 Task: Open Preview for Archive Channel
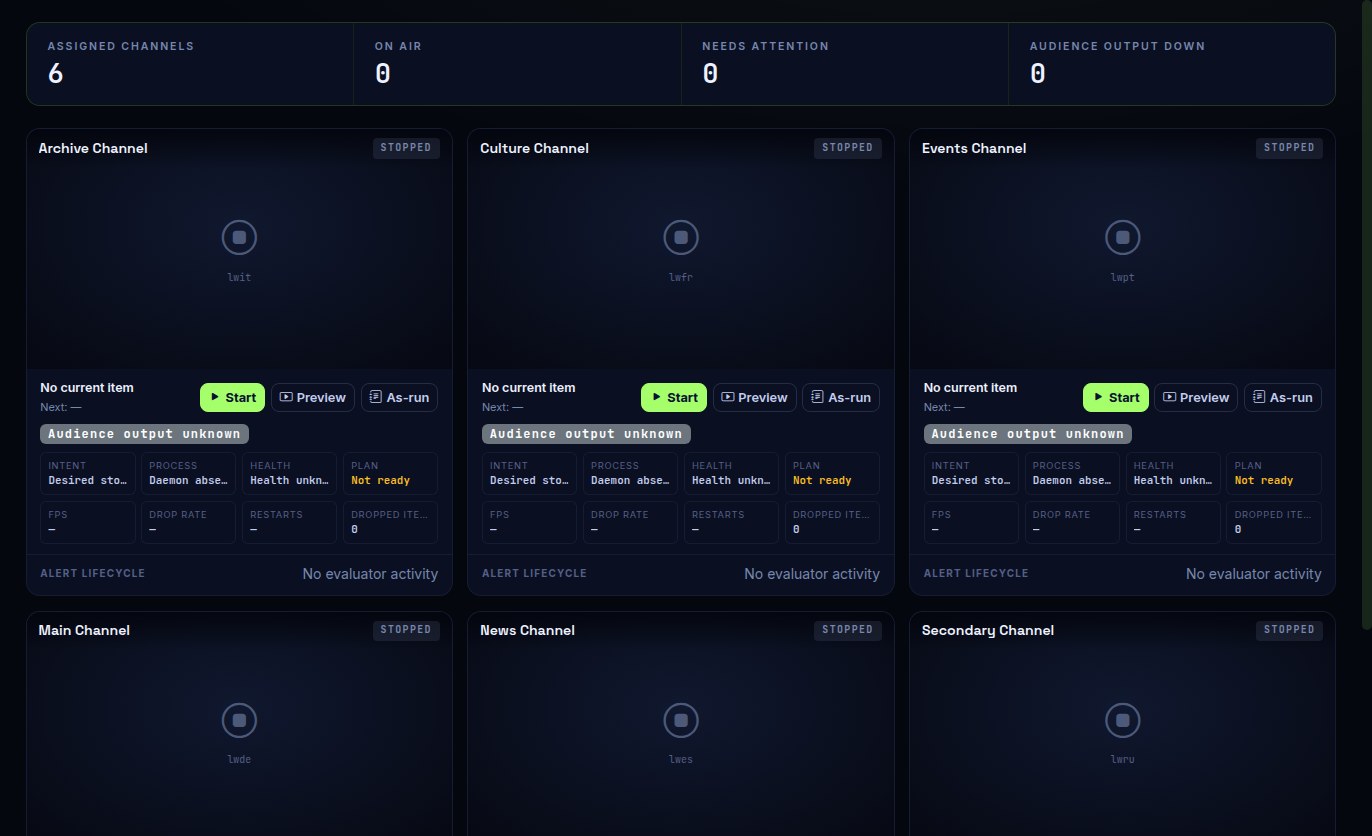click(x=313, y=397)
